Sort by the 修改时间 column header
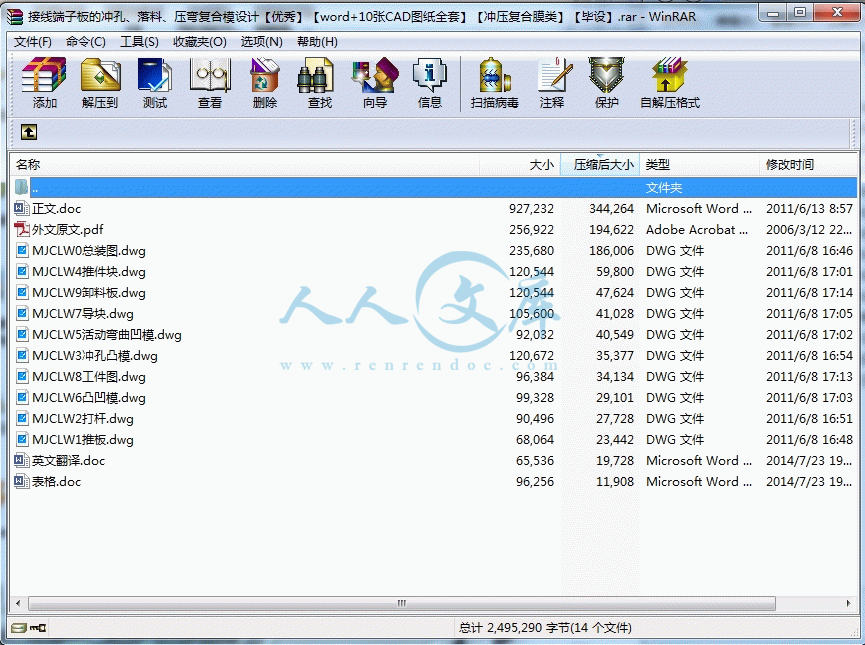Viewport: 865px width, 645px height. pos(808,164)
